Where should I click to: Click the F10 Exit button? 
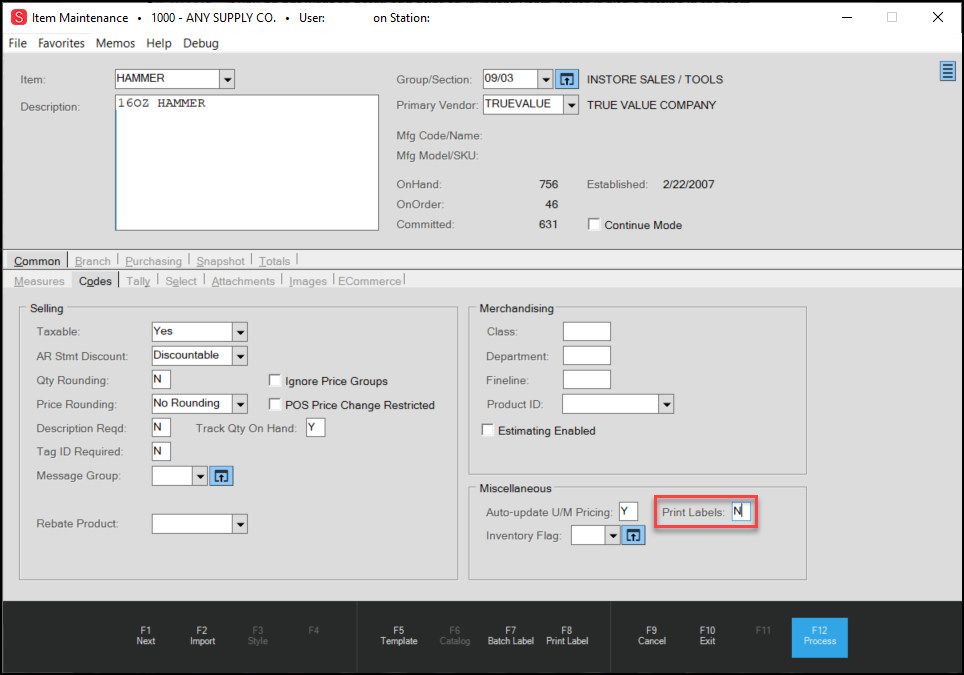[708, 636]
